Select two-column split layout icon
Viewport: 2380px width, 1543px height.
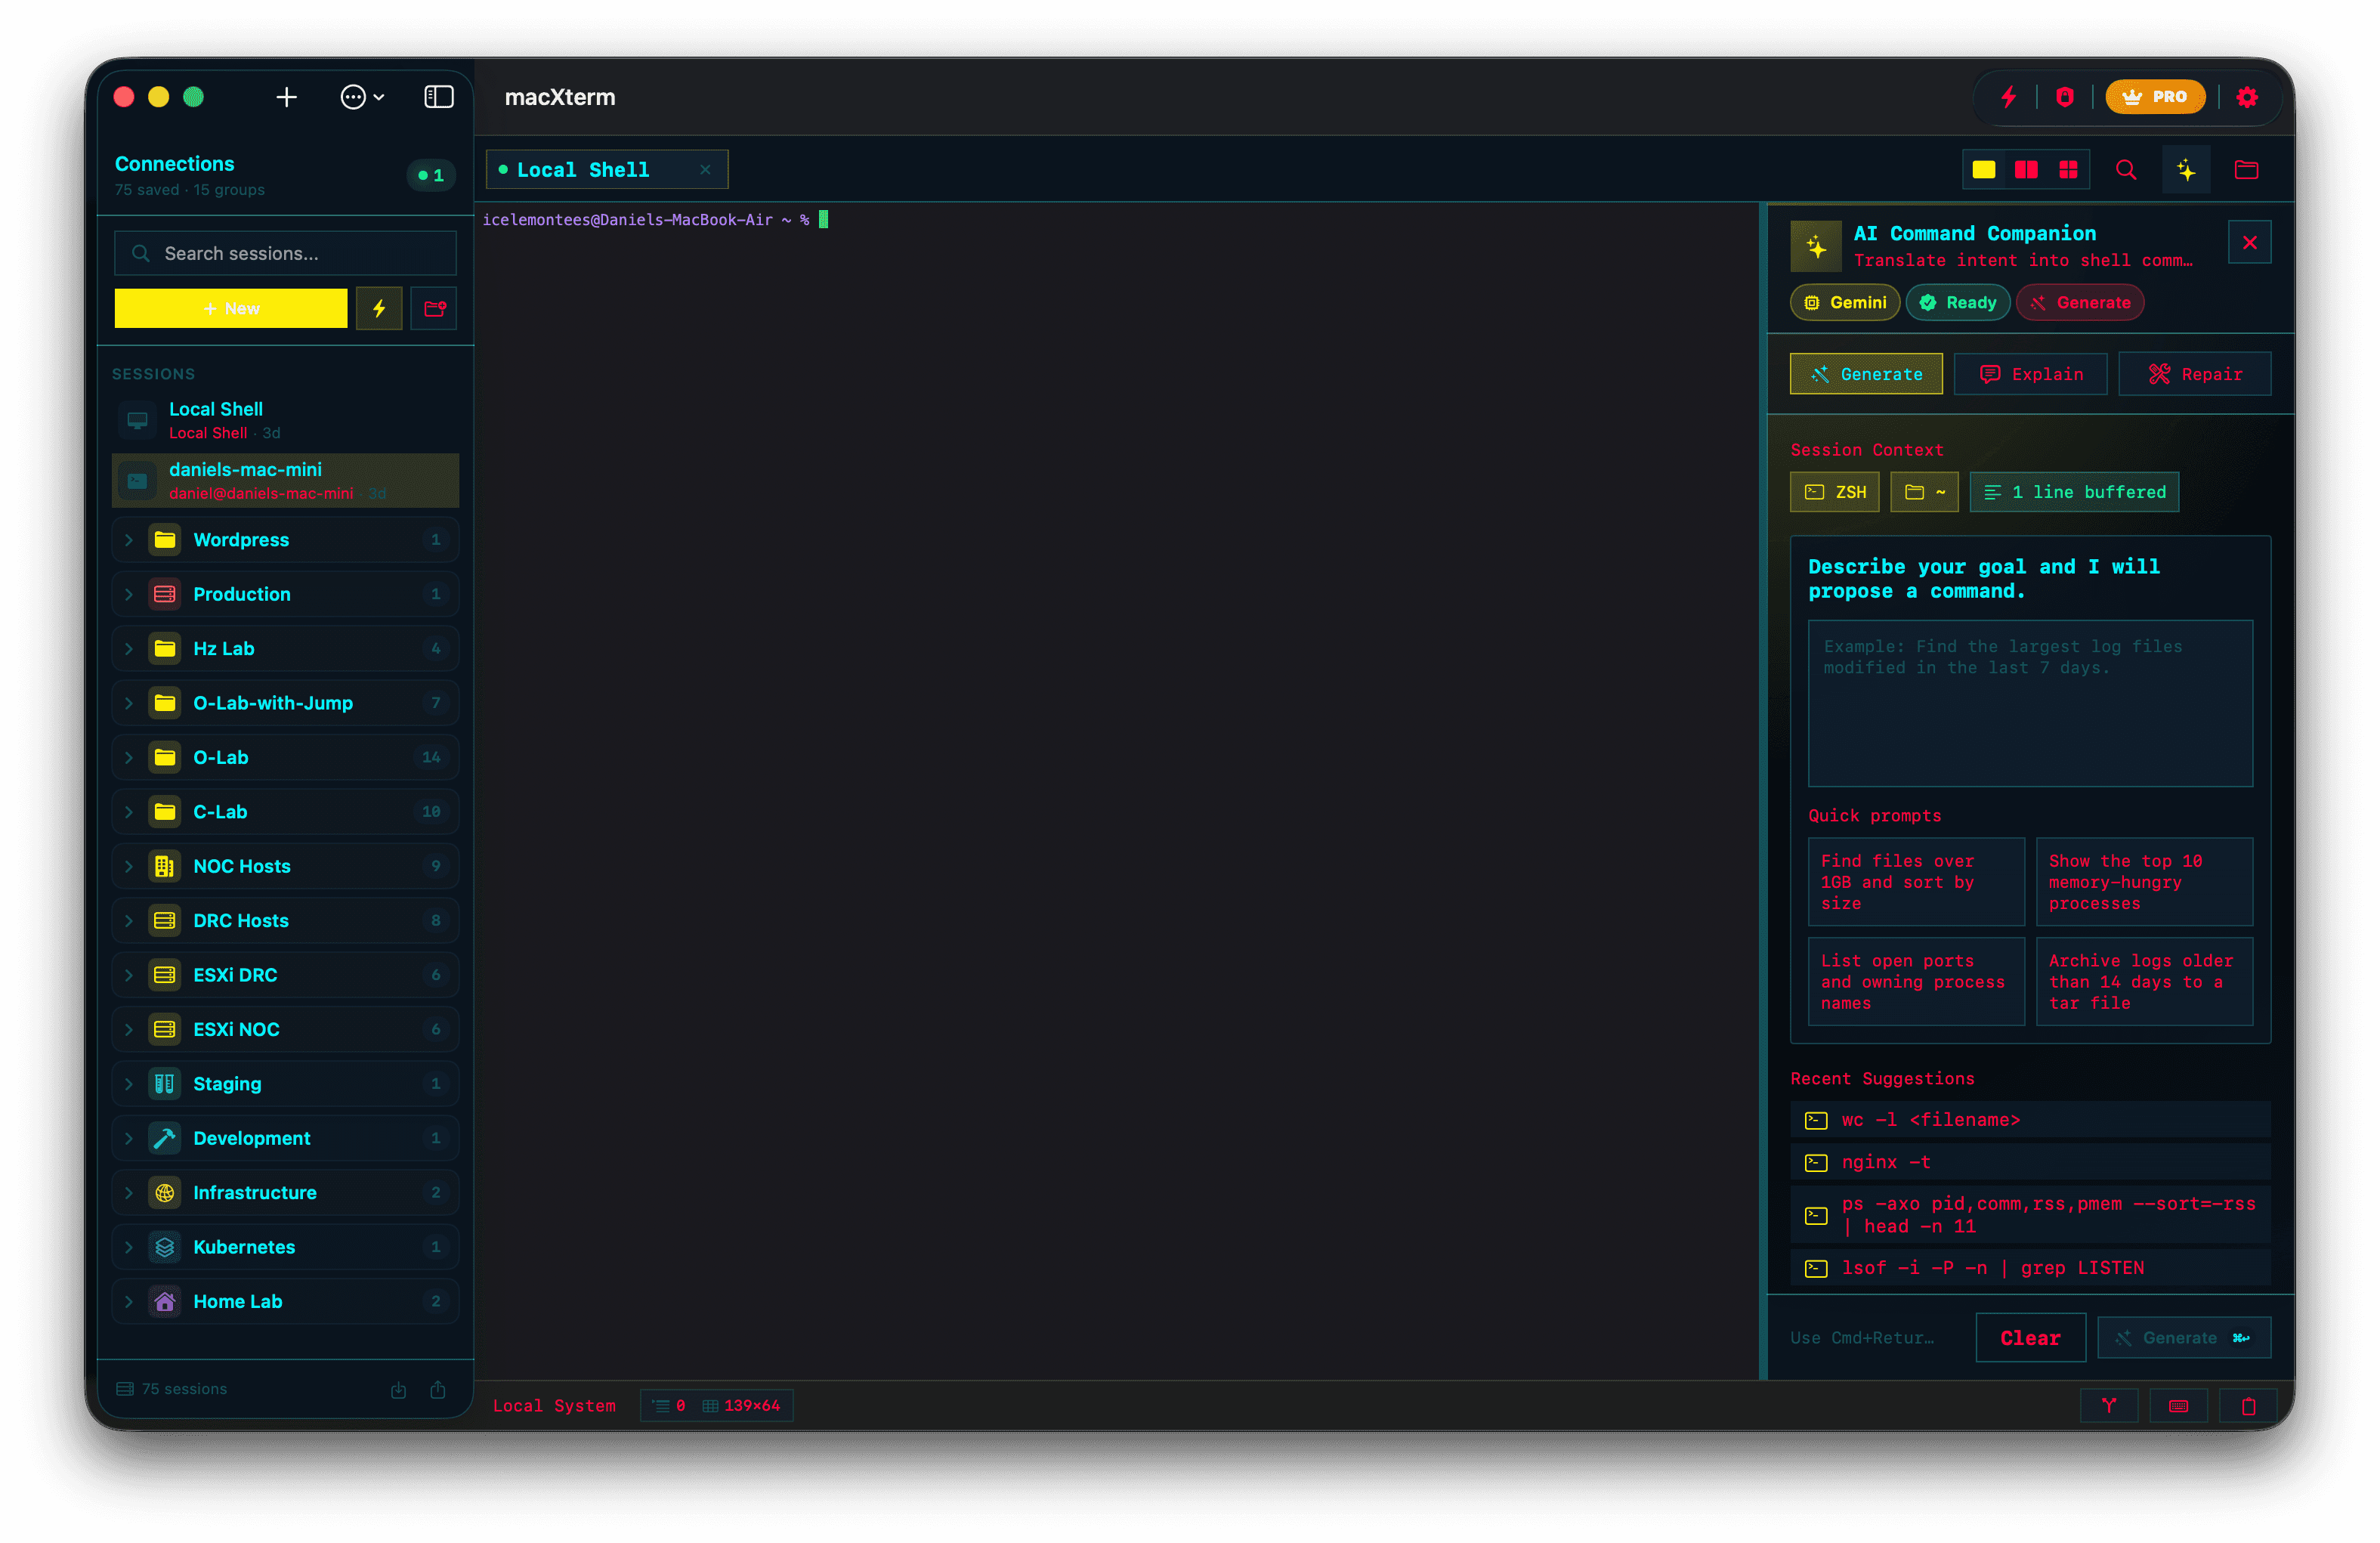pos(2026,170)
